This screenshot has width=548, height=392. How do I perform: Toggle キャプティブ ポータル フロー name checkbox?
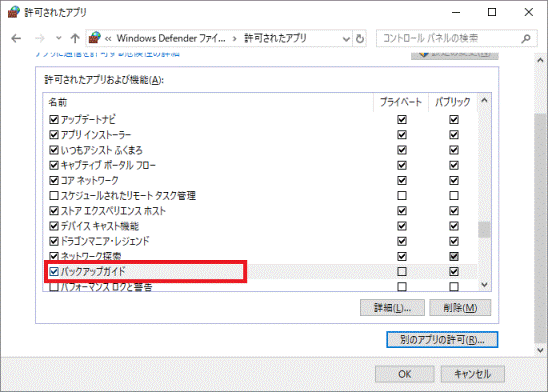click(54, 165)
